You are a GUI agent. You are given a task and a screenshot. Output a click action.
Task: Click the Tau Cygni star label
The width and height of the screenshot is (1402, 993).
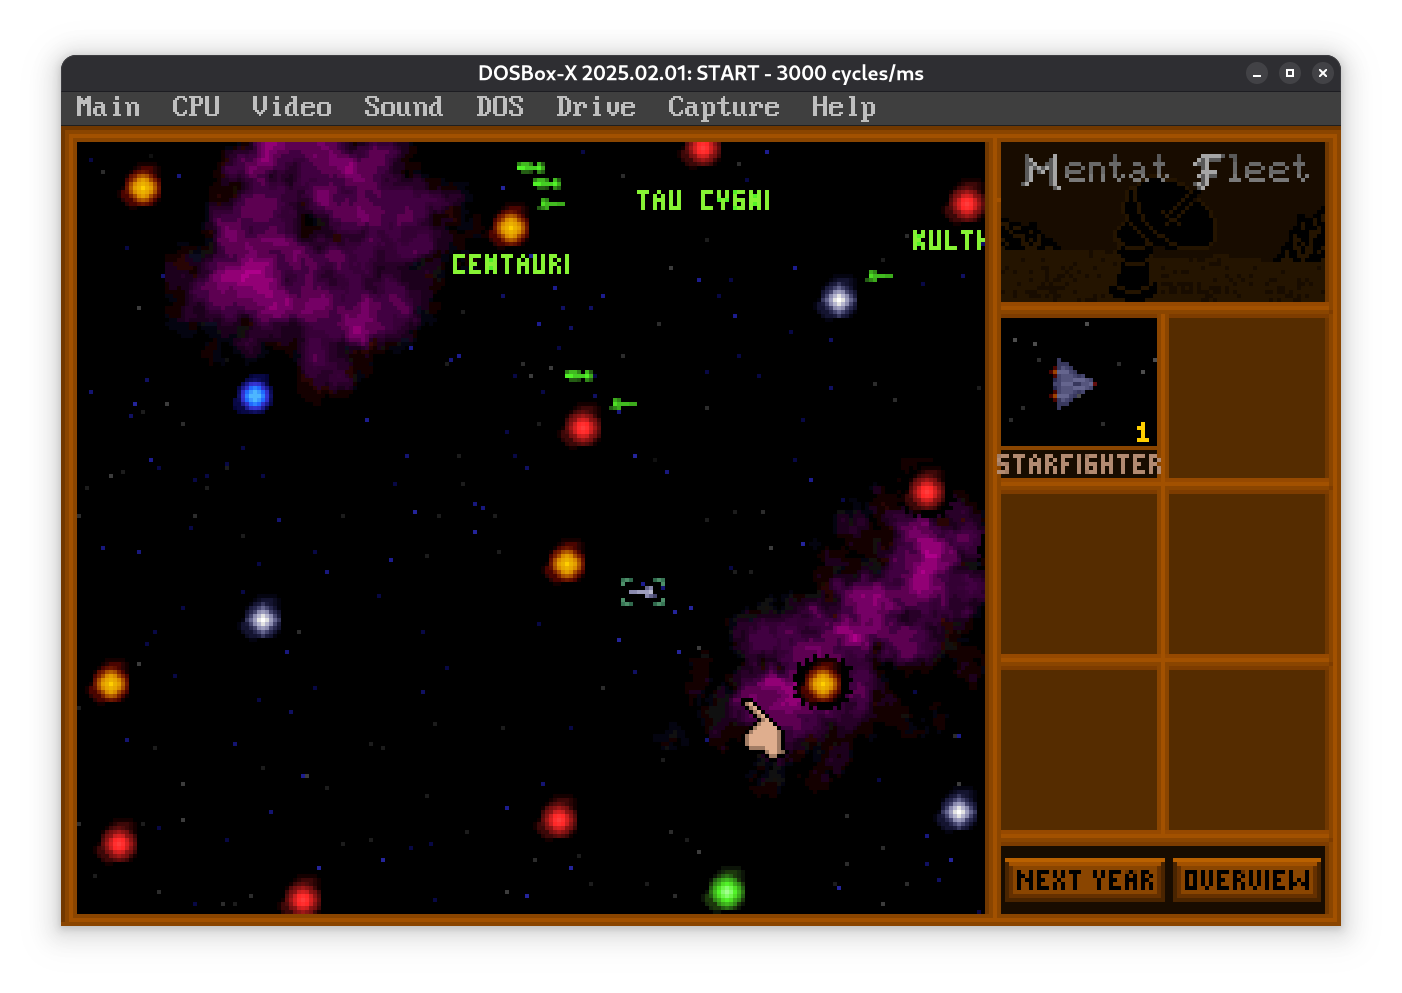[703, 201]
